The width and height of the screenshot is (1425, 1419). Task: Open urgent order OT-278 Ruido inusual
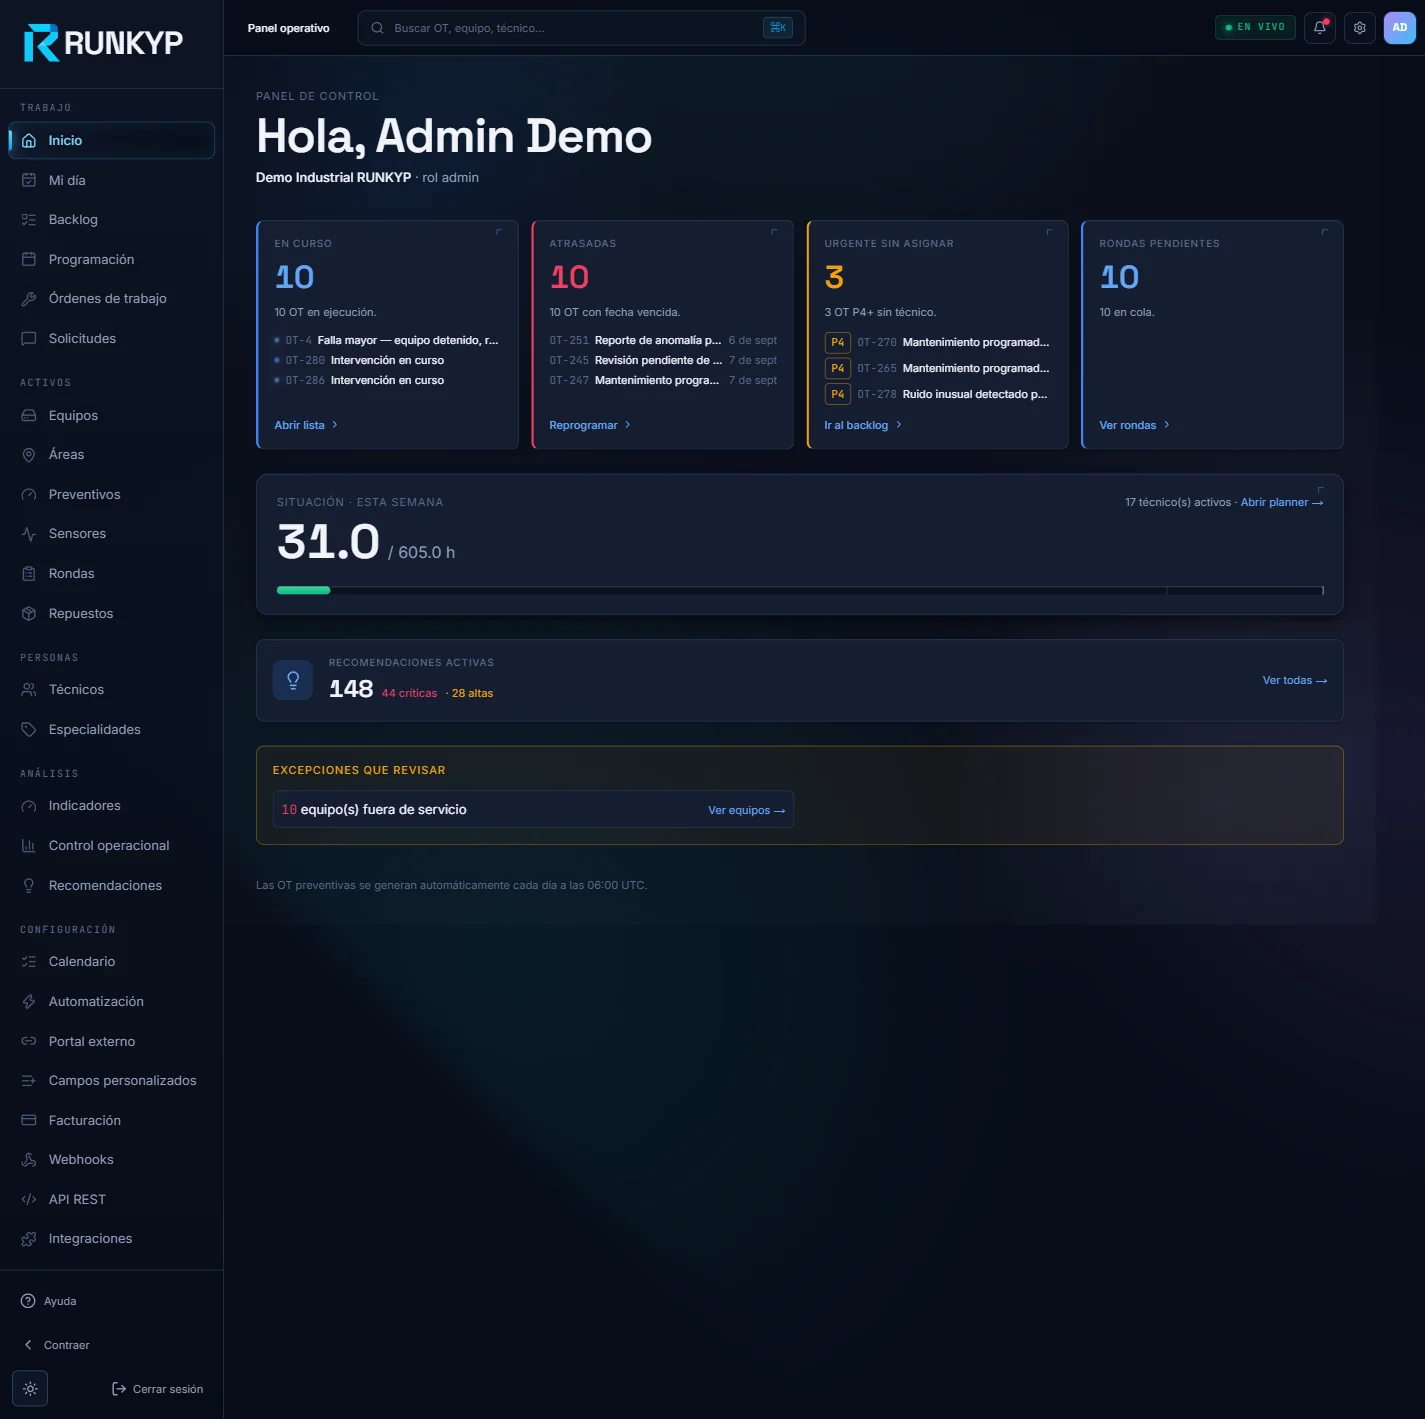tap(937, 395)
